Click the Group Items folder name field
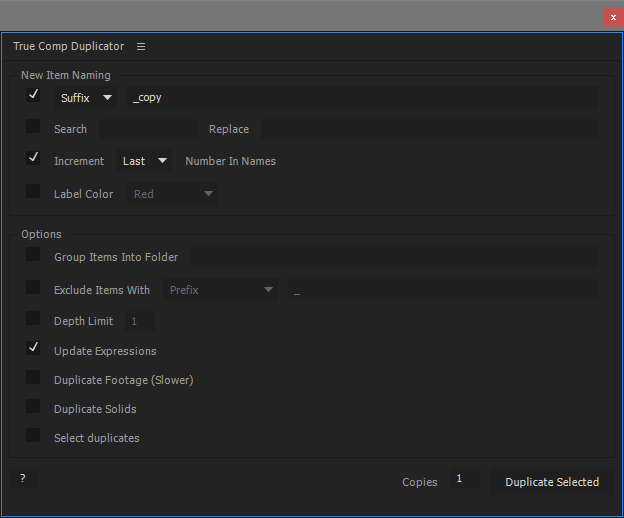This screenshot has height=518, width=624. 394,257
